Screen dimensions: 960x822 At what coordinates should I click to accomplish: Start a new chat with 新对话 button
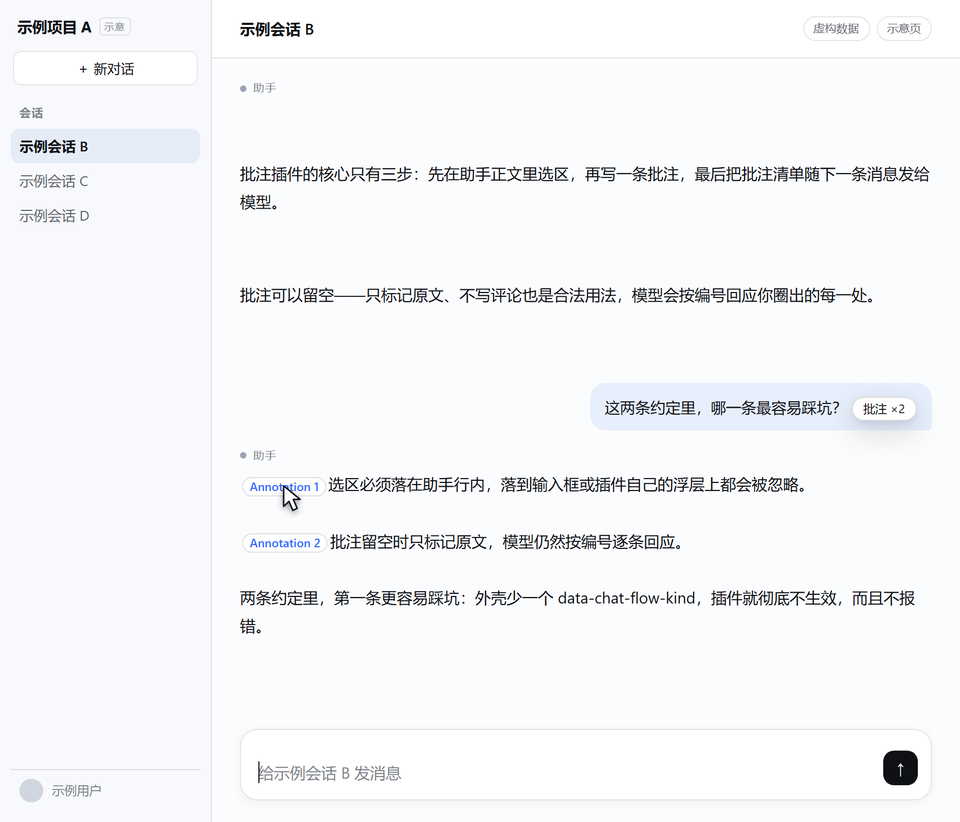coord(105,69)
